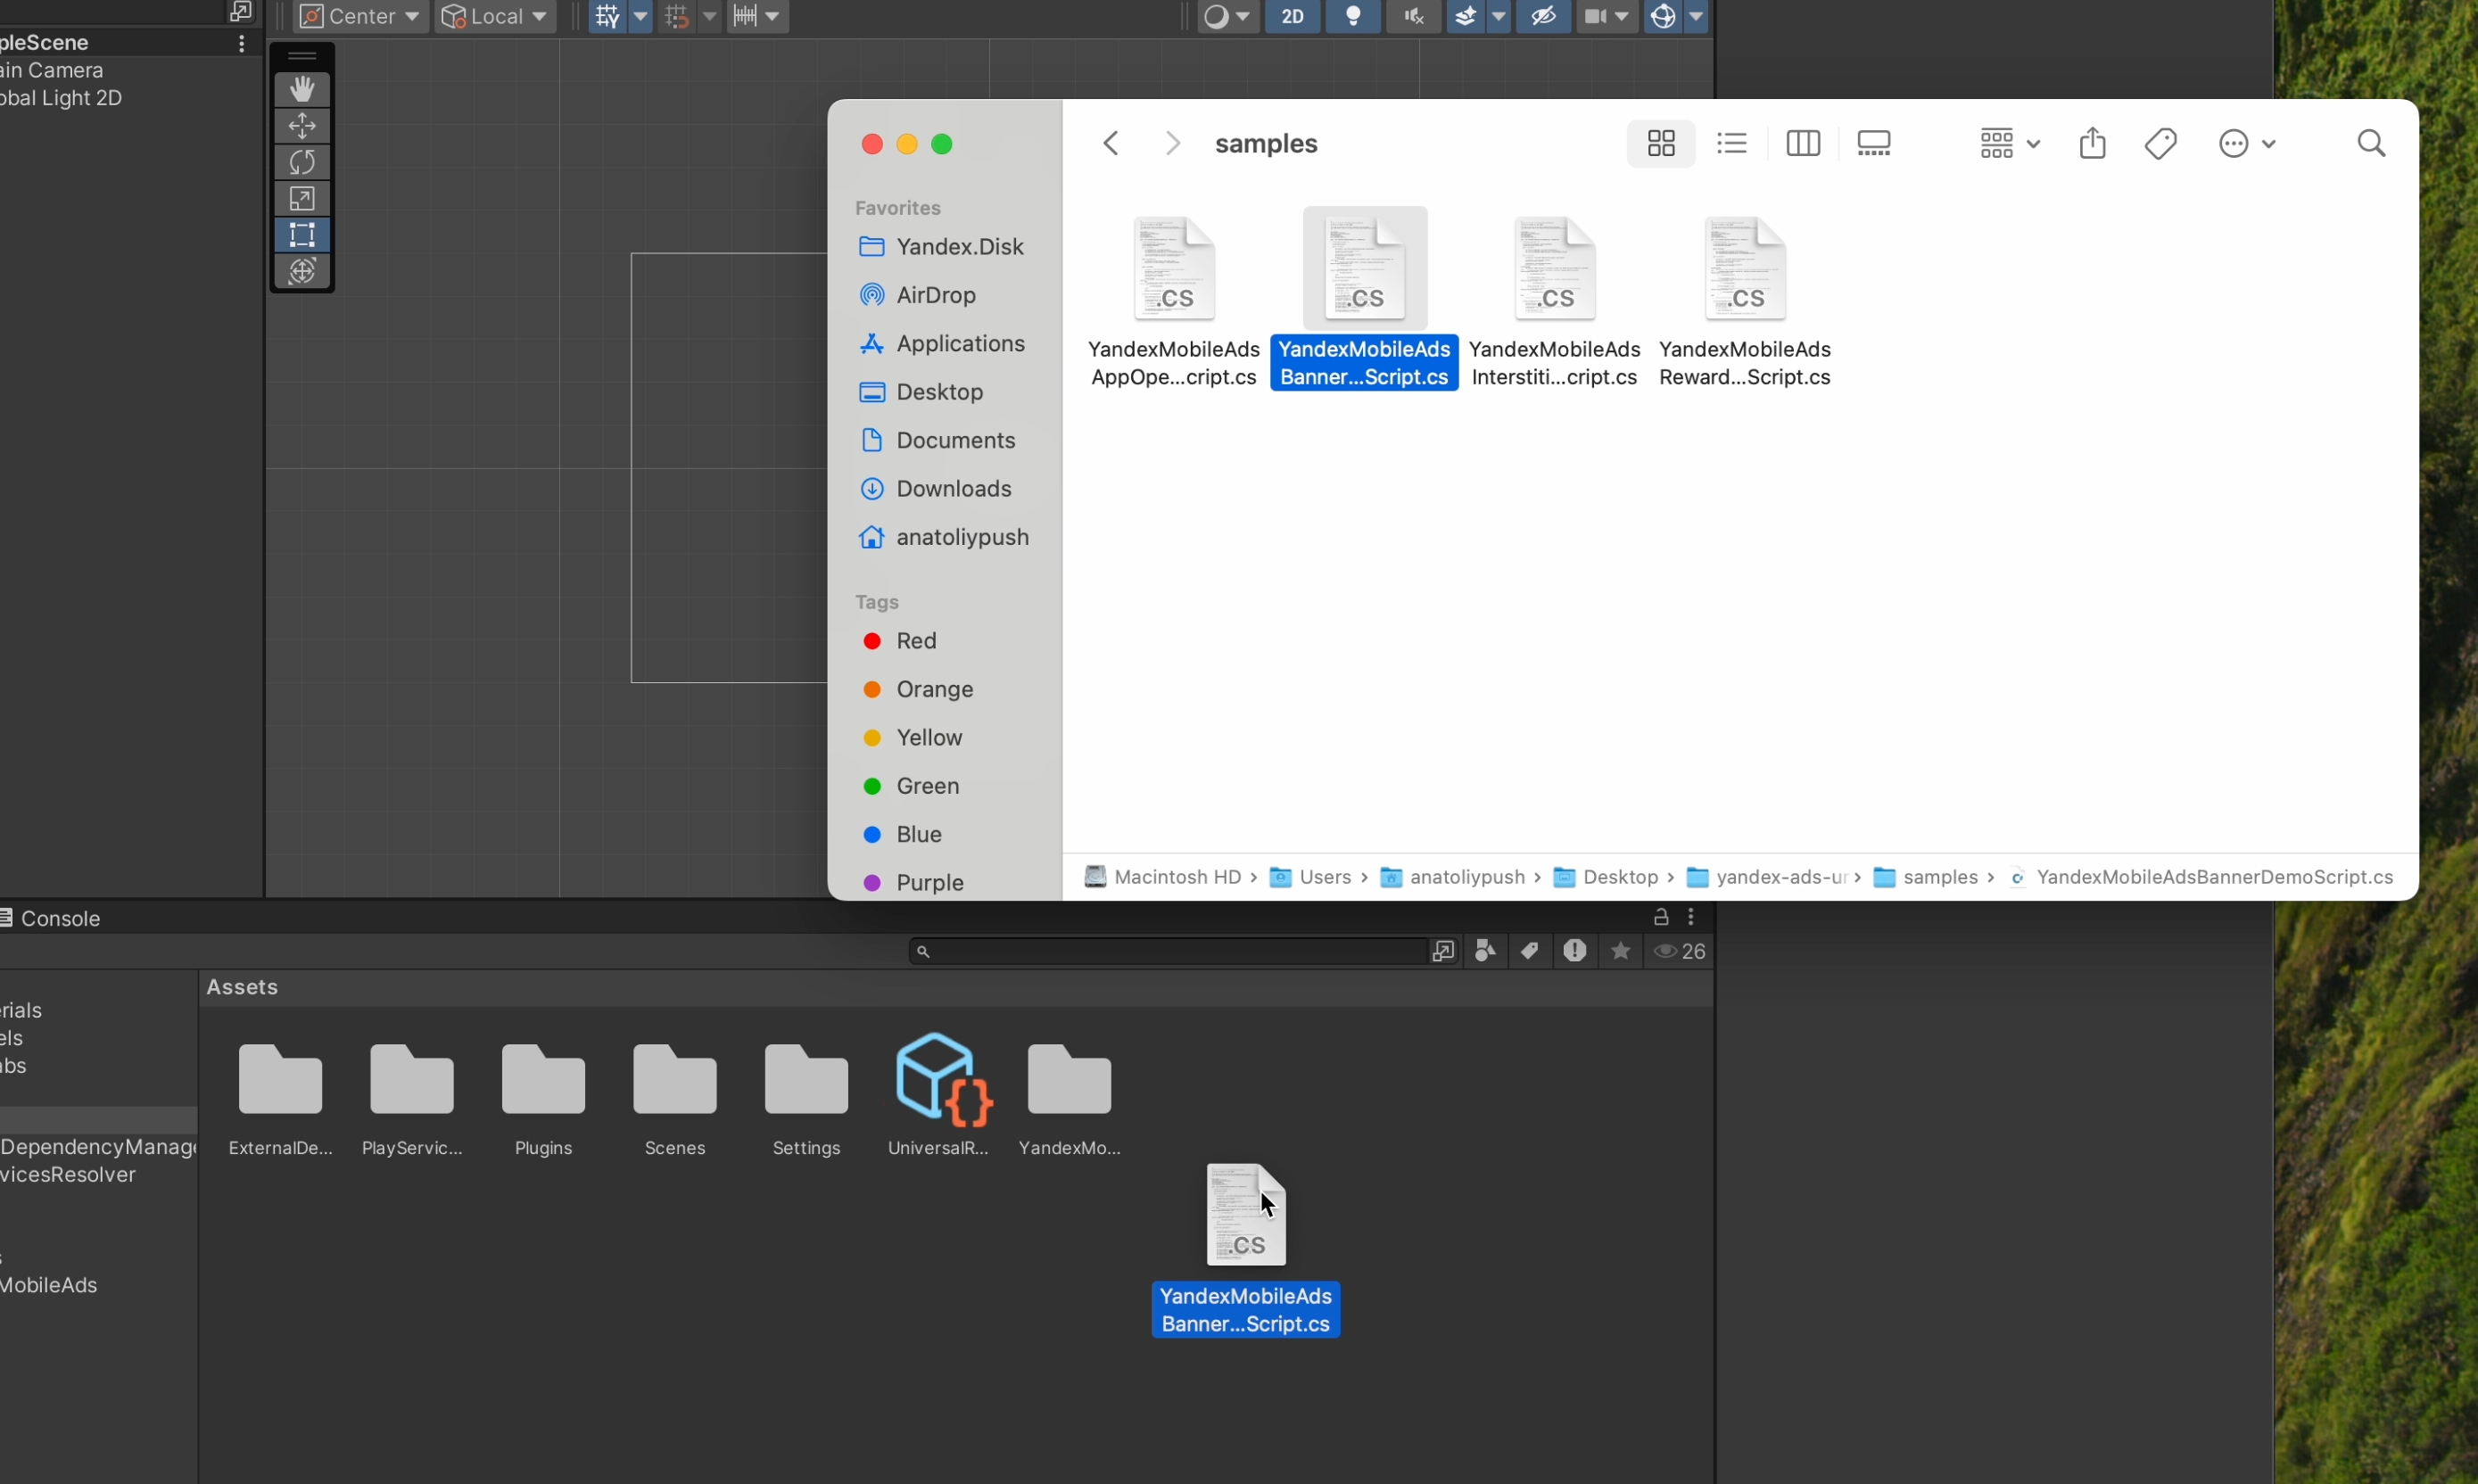Screen dimensions: 2478x1484
Task: Filter Project search by type
Action: pyautogui.click(x=1486, y=951)
